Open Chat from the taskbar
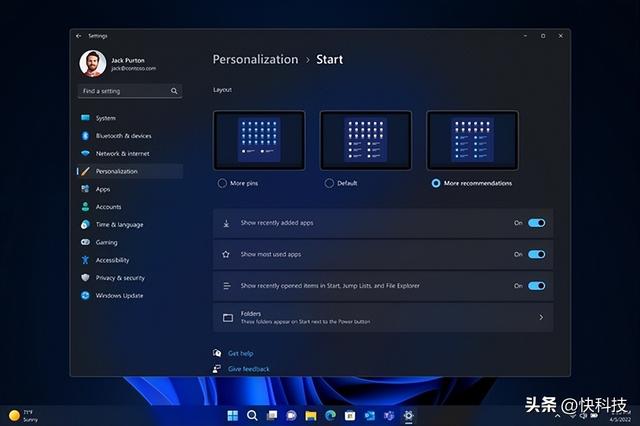The height and width of the screenshot is (426, 640). (291, 415)
